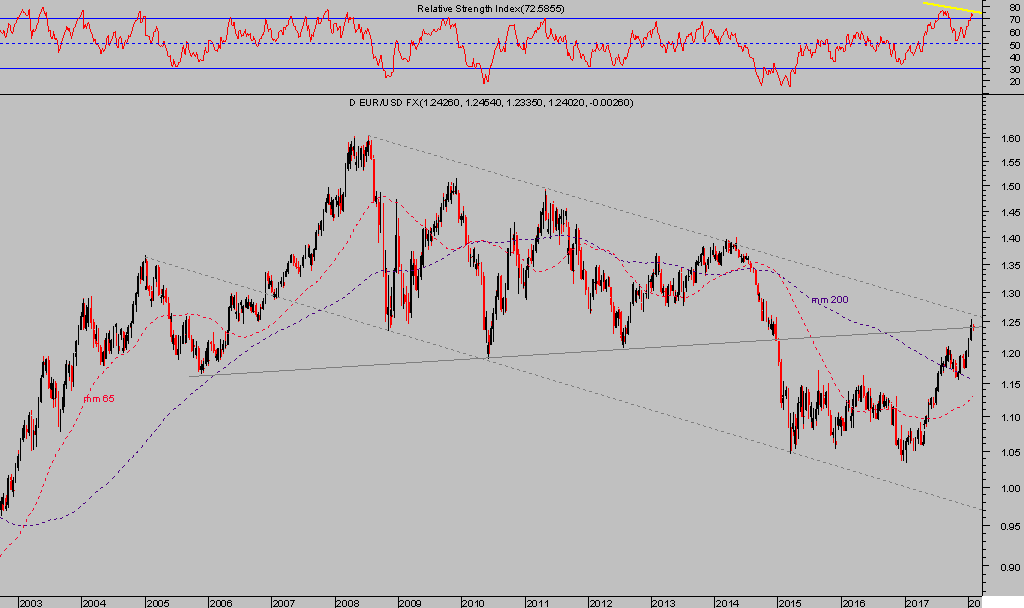
Task: Select the 1.05 price axis label
Action: [1009, 450]
